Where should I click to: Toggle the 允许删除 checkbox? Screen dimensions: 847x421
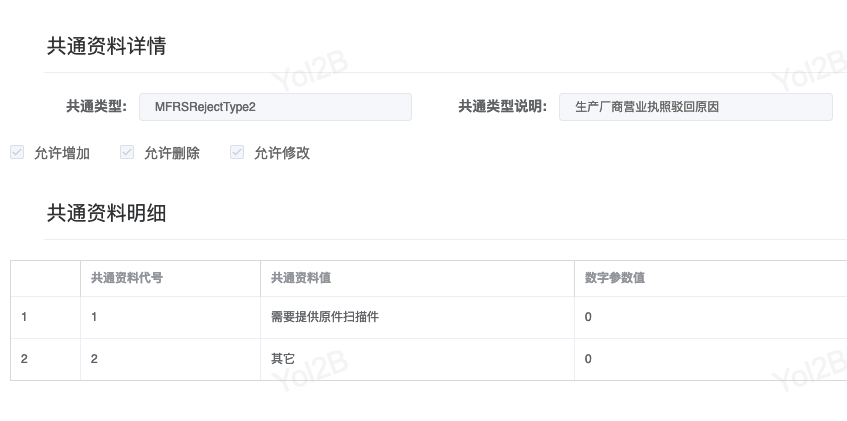[x=127, y=153]
